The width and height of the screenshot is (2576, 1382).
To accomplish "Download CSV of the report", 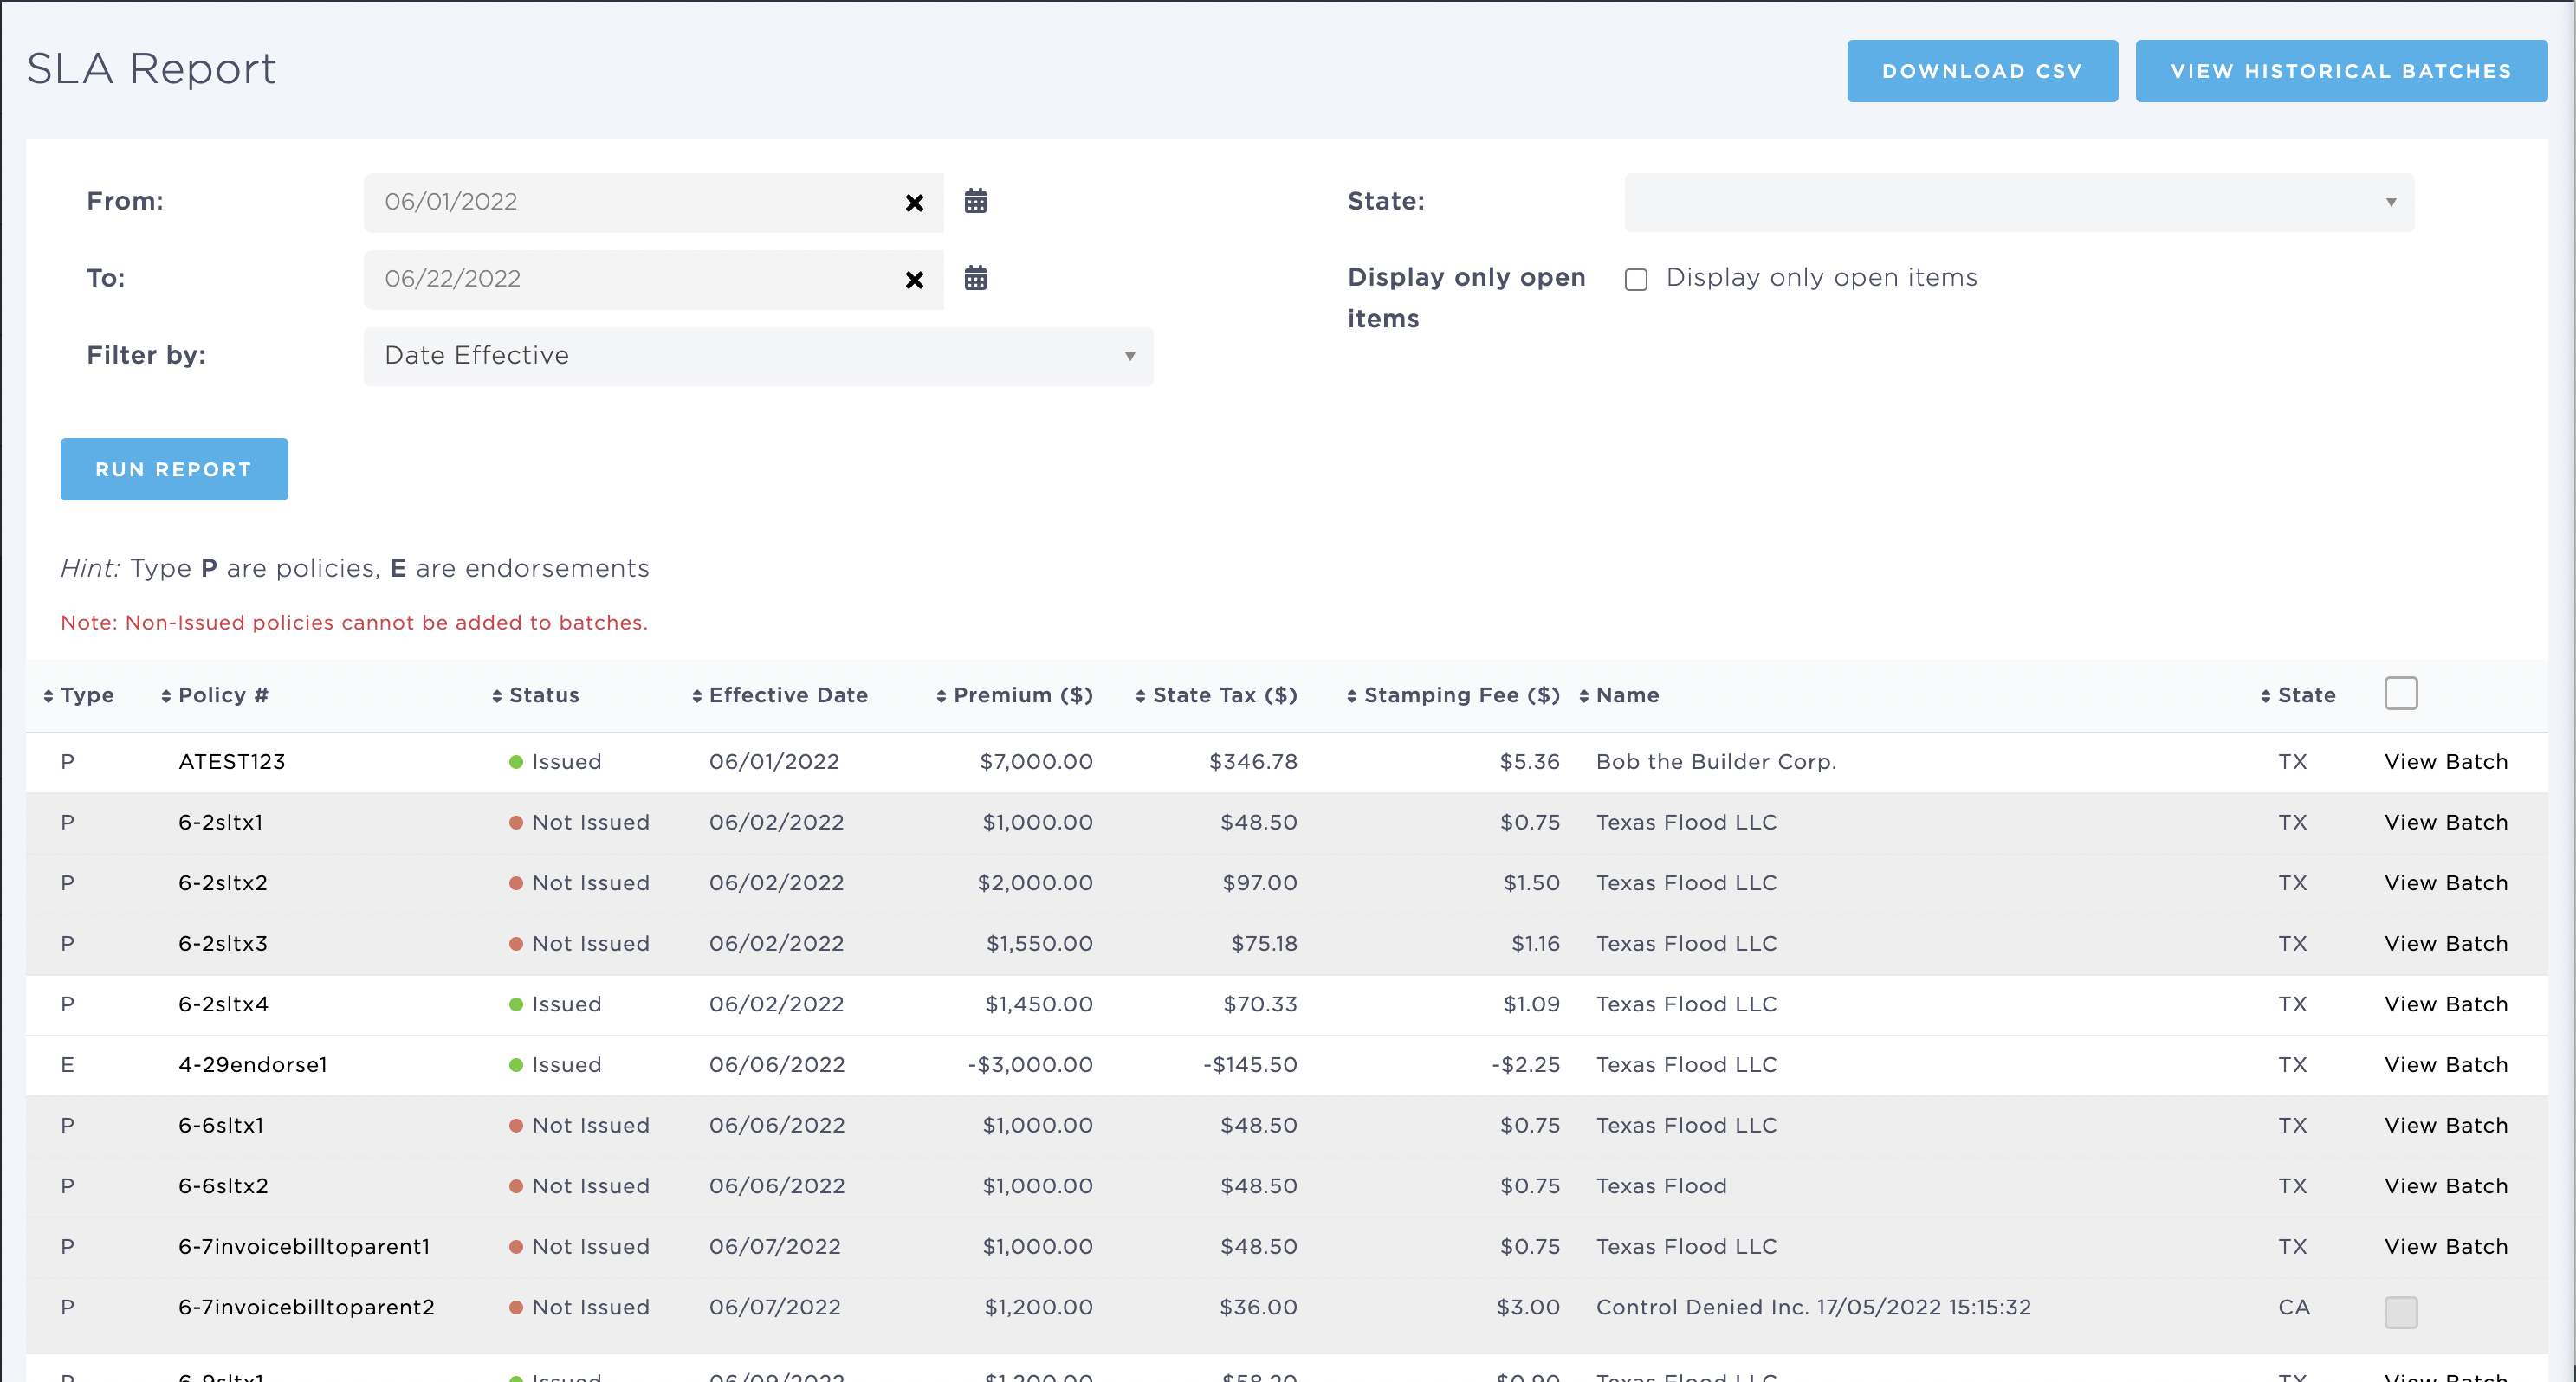I will coord(1981,71).
